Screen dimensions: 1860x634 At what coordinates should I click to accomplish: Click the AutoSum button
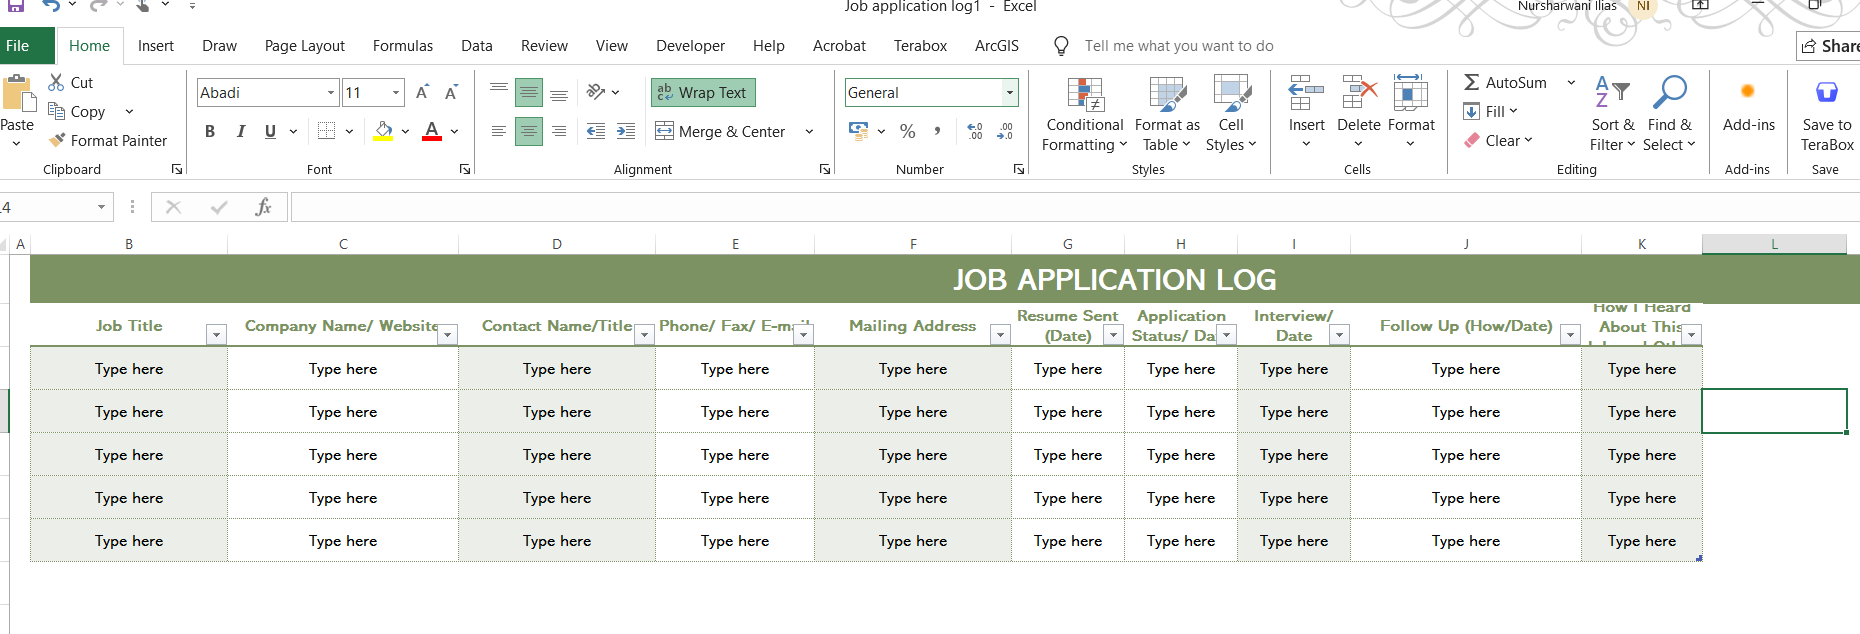[x=1506, y=83]
